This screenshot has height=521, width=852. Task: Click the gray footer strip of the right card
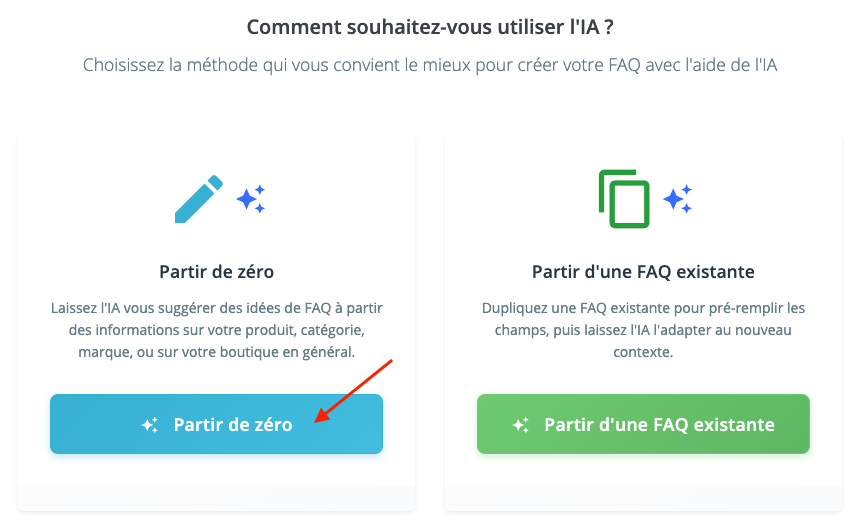click(x=643, y=497)
